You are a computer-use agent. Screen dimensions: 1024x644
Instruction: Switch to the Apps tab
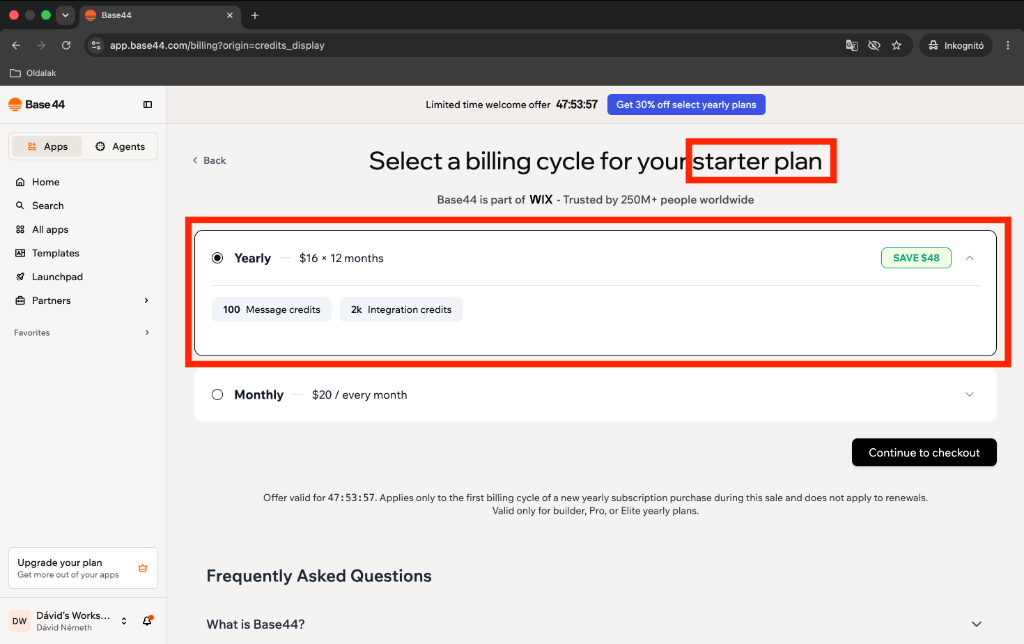[47, 146]
